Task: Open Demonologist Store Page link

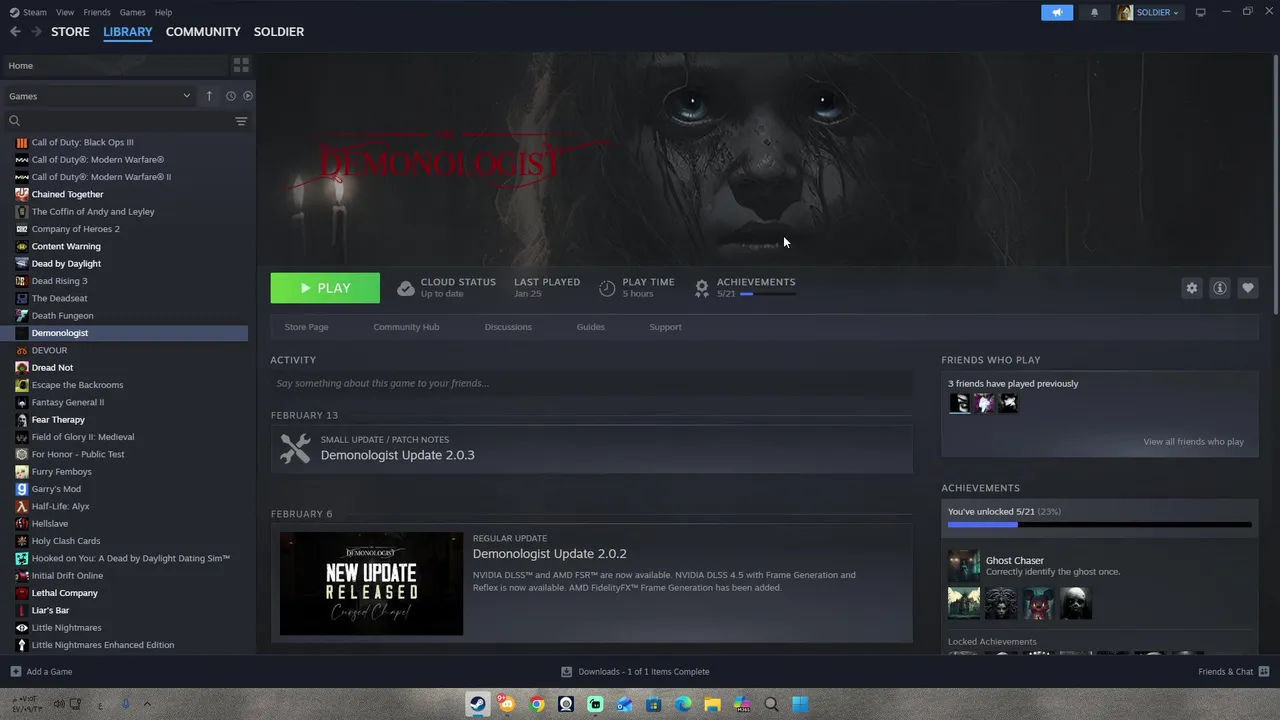Action: click(x=306, y=327)
